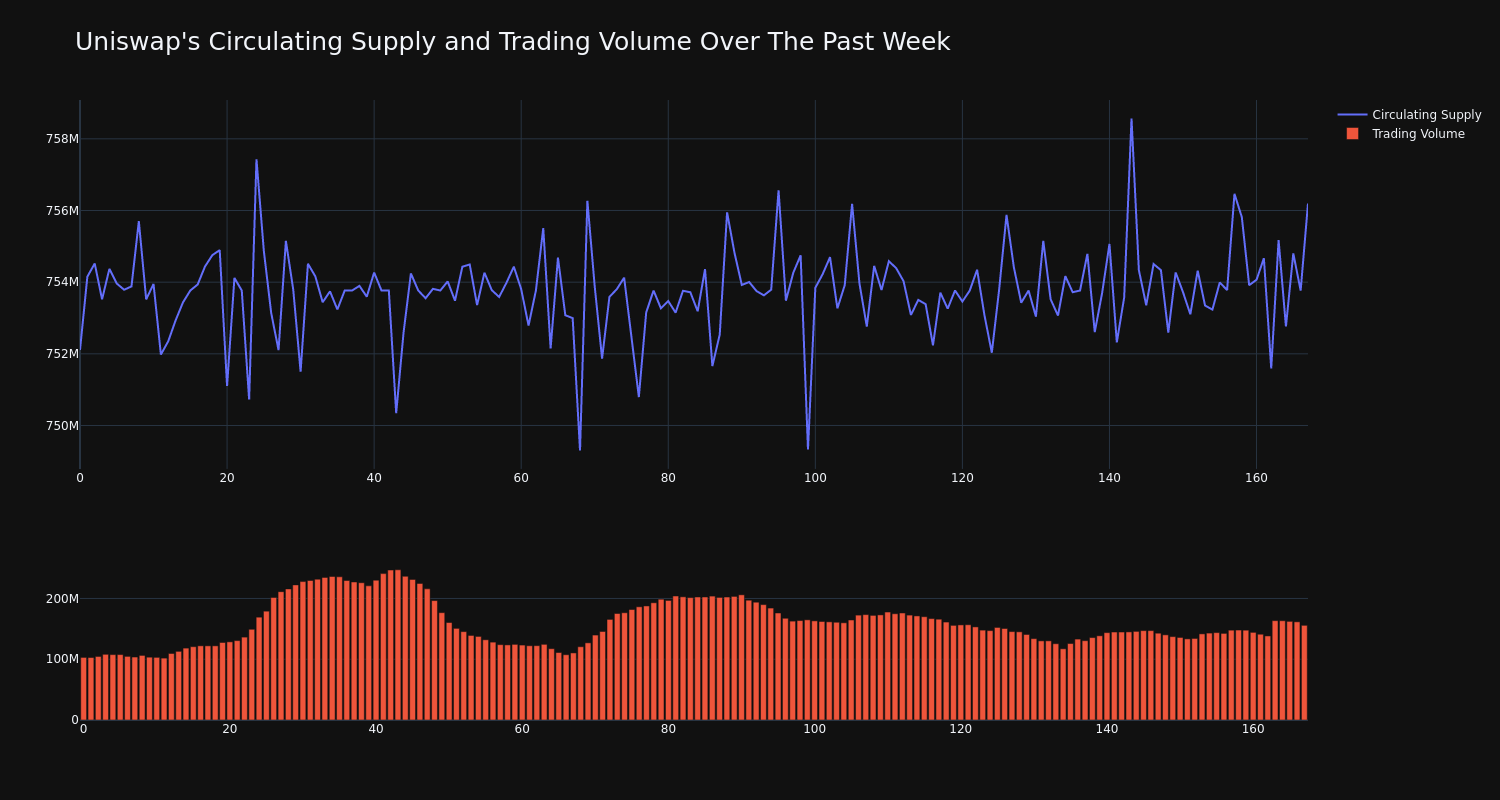The width and height of the screenshot is (1500, 800).
Task: Click the 60 tick label under the volume bars
Action: (x=522, y=729)
